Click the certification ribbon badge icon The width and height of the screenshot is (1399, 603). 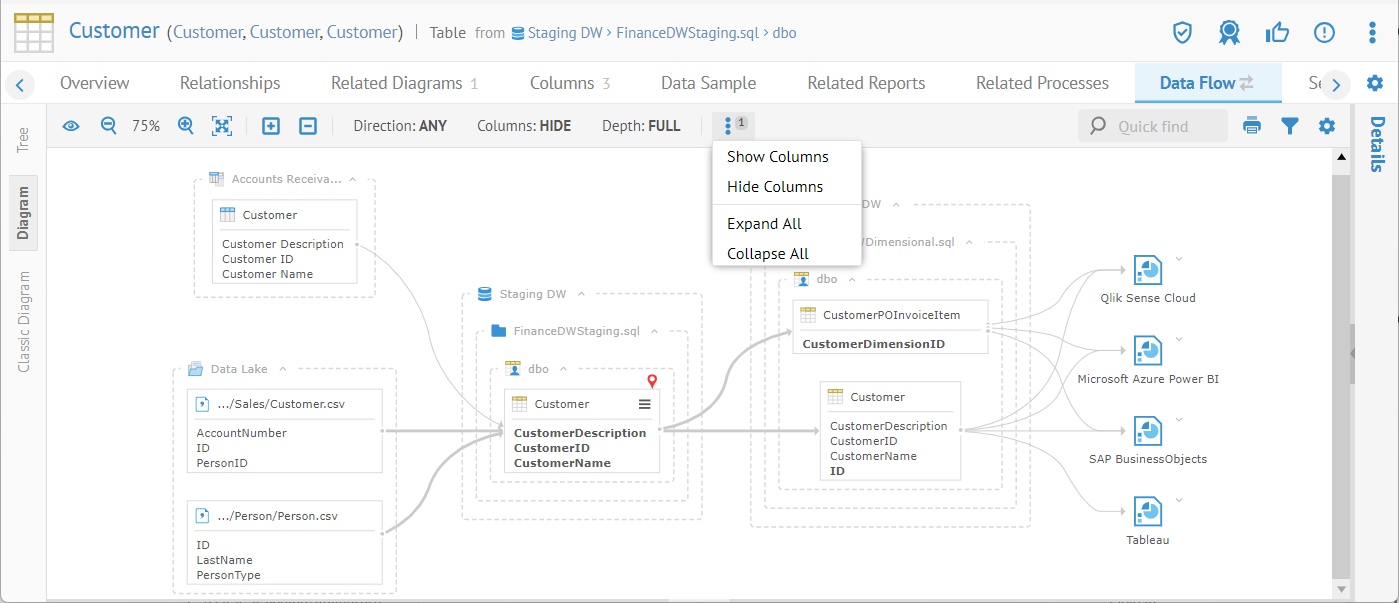coord(1229,33)
